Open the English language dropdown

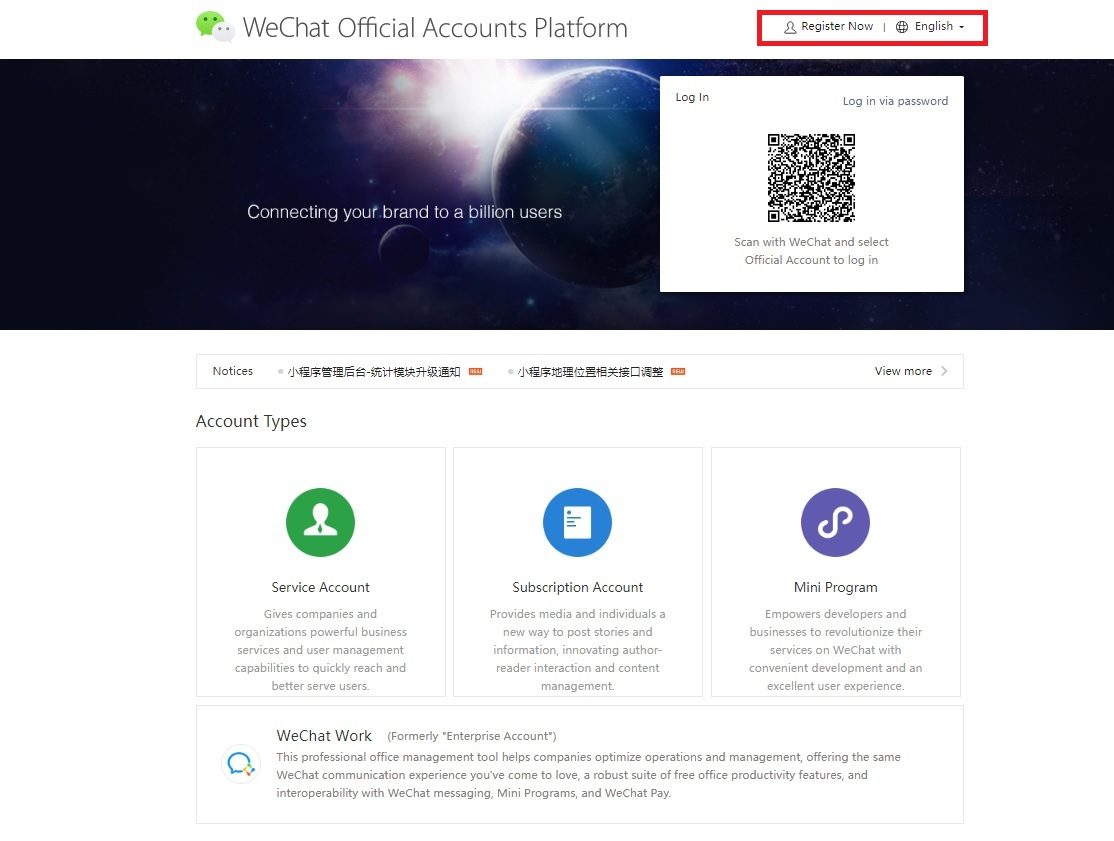pyautogui.click(x=939, y=26)
